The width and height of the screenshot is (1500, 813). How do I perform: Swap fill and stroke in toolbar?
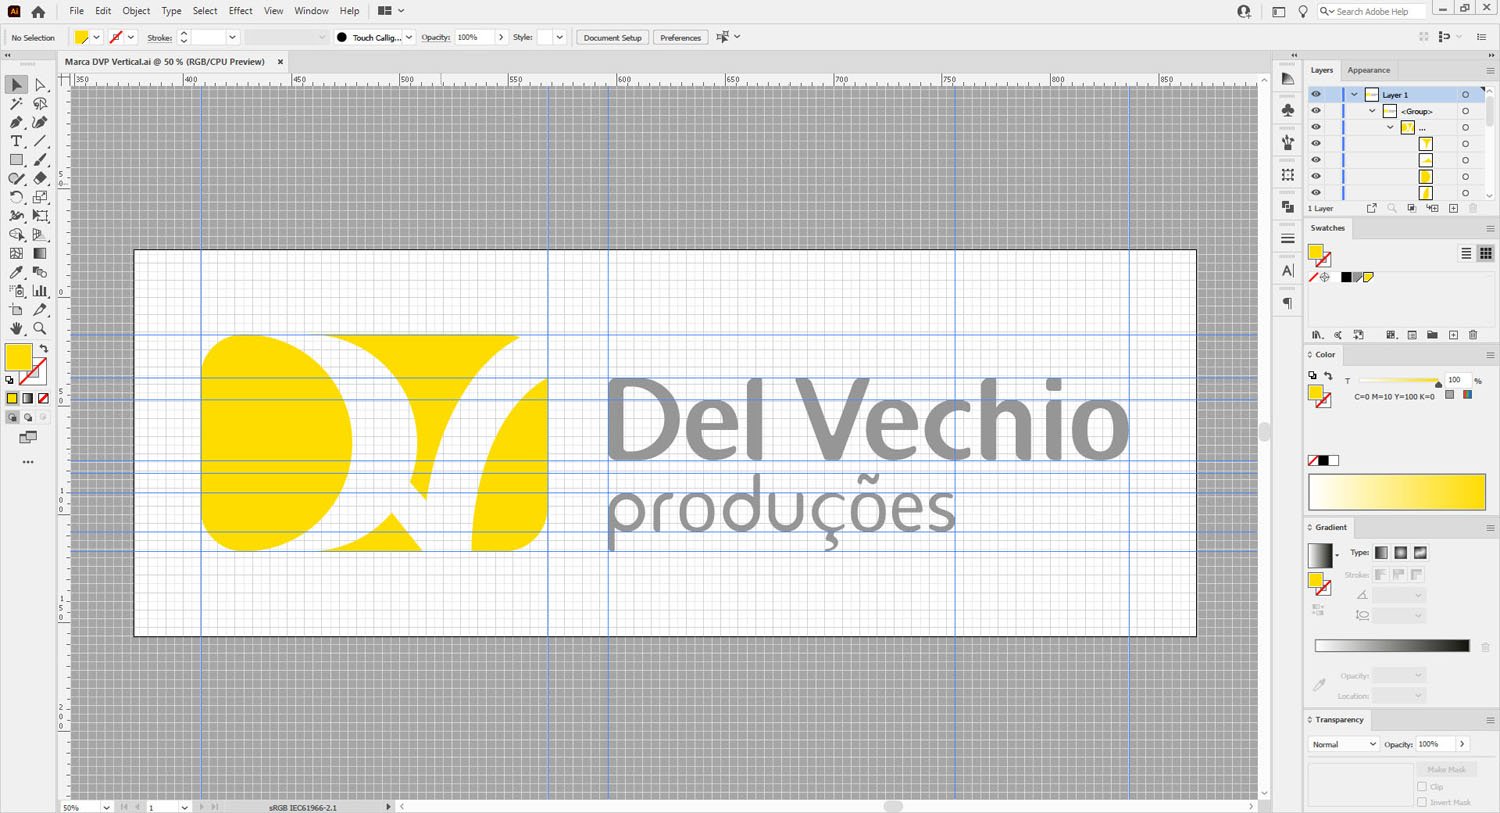click(43, 349)
